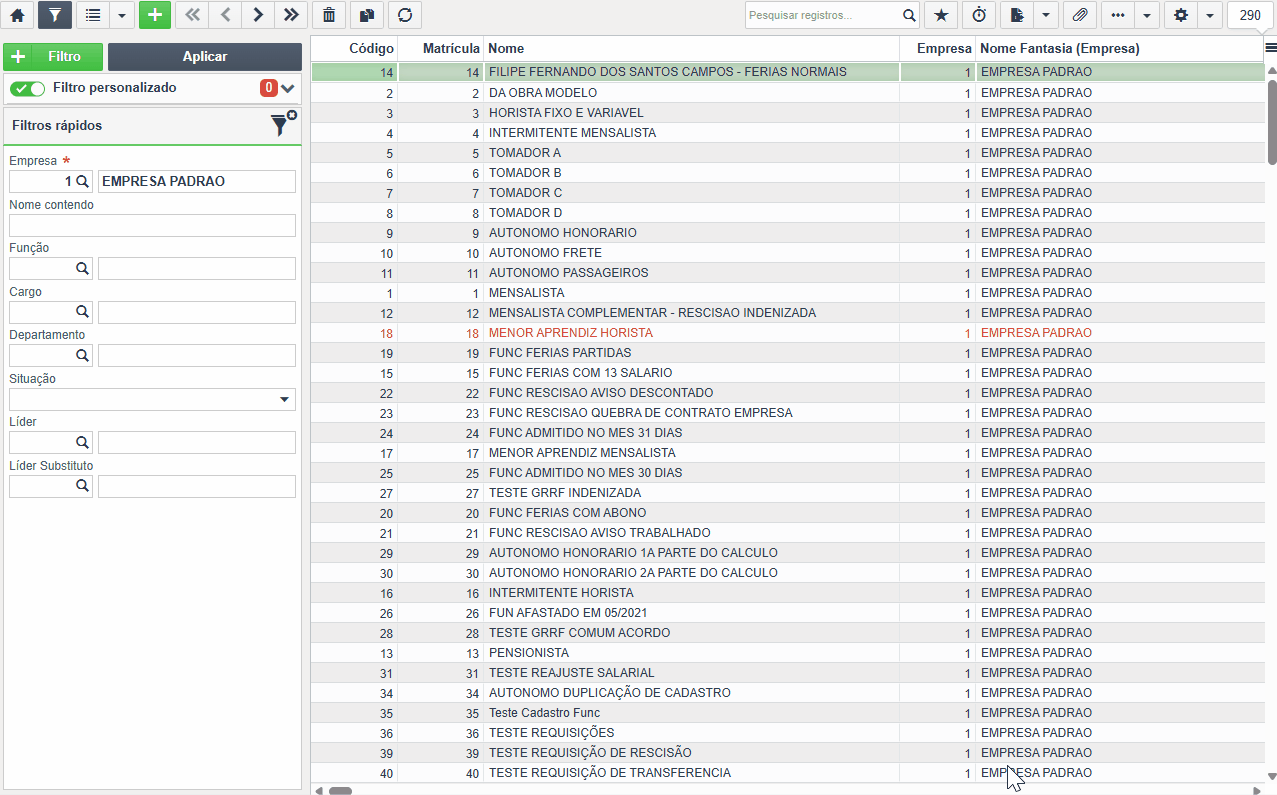Select row TESTE REQUISIÇÃO DE TRANSFERENCIA

(787, 773)
